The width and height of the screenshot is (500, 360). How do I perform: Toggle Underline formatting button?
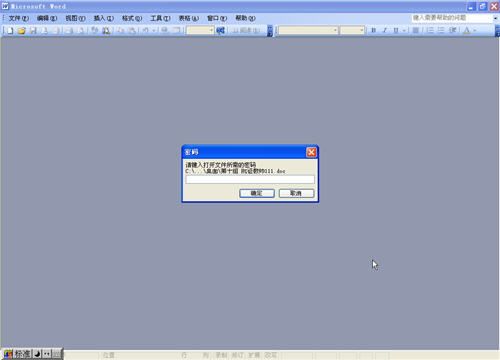coord(396,30)
